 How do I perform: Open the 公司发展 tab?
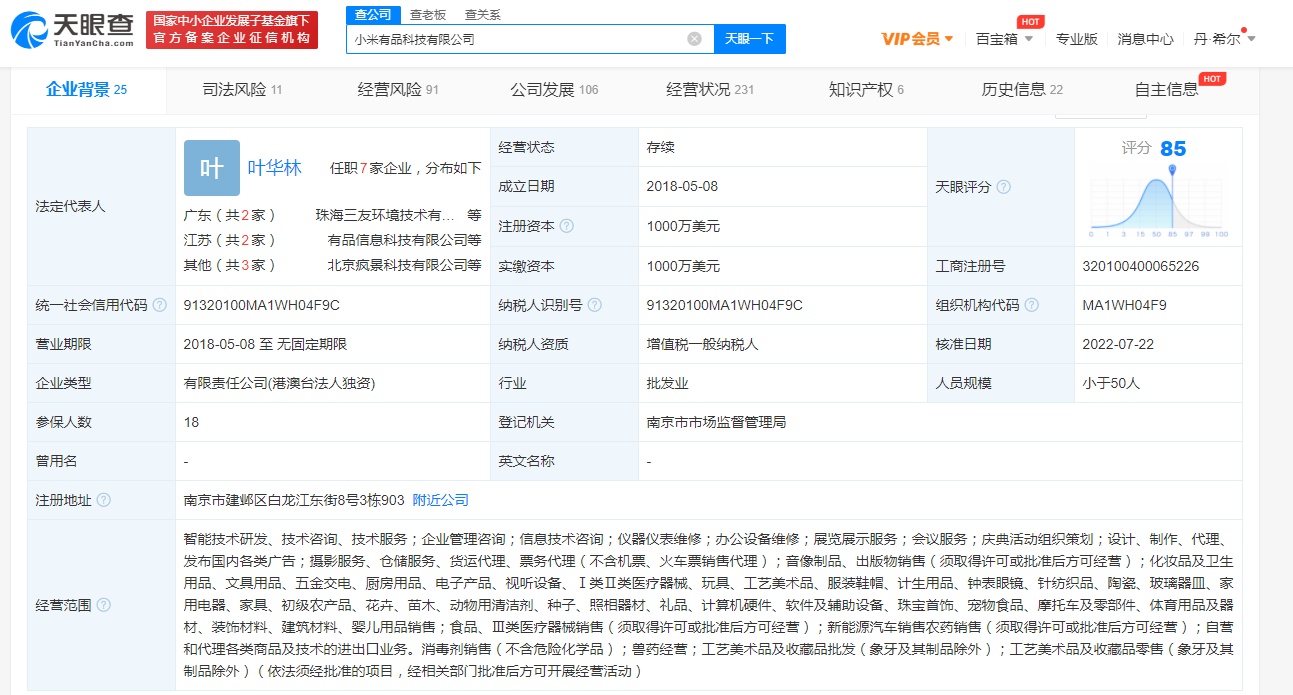[x=554, y=90]
